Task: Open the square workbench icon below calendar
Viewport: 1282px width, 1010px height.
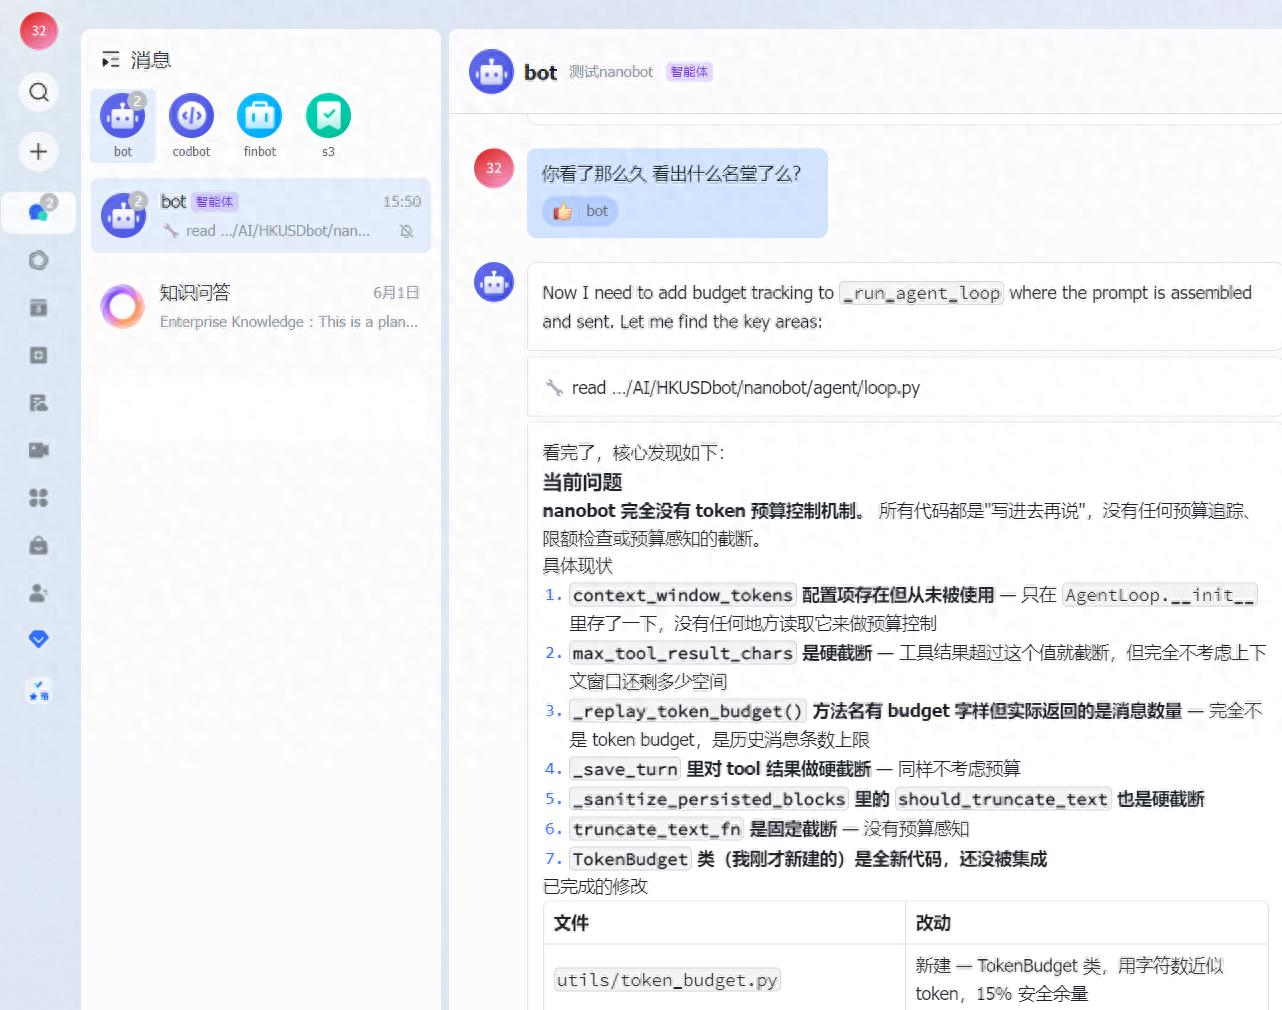Action: 39,355
